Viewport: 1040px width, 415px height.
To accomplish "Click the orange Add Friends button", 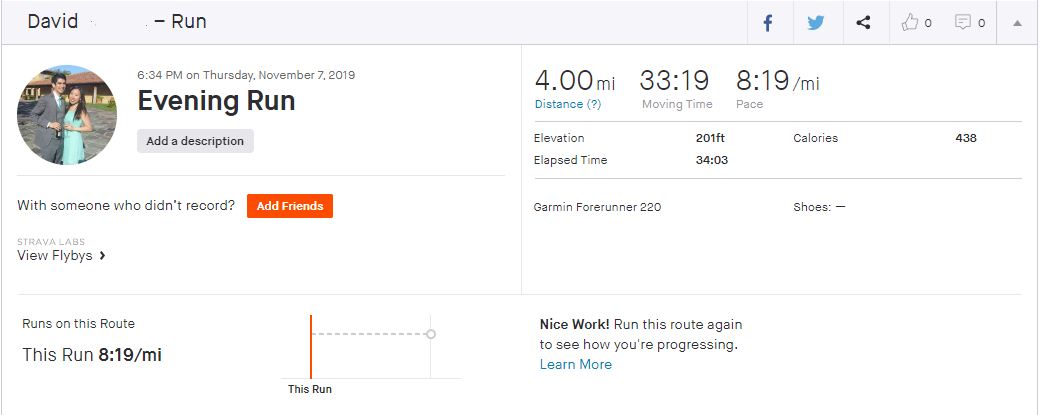I will (x=290, y=206).
